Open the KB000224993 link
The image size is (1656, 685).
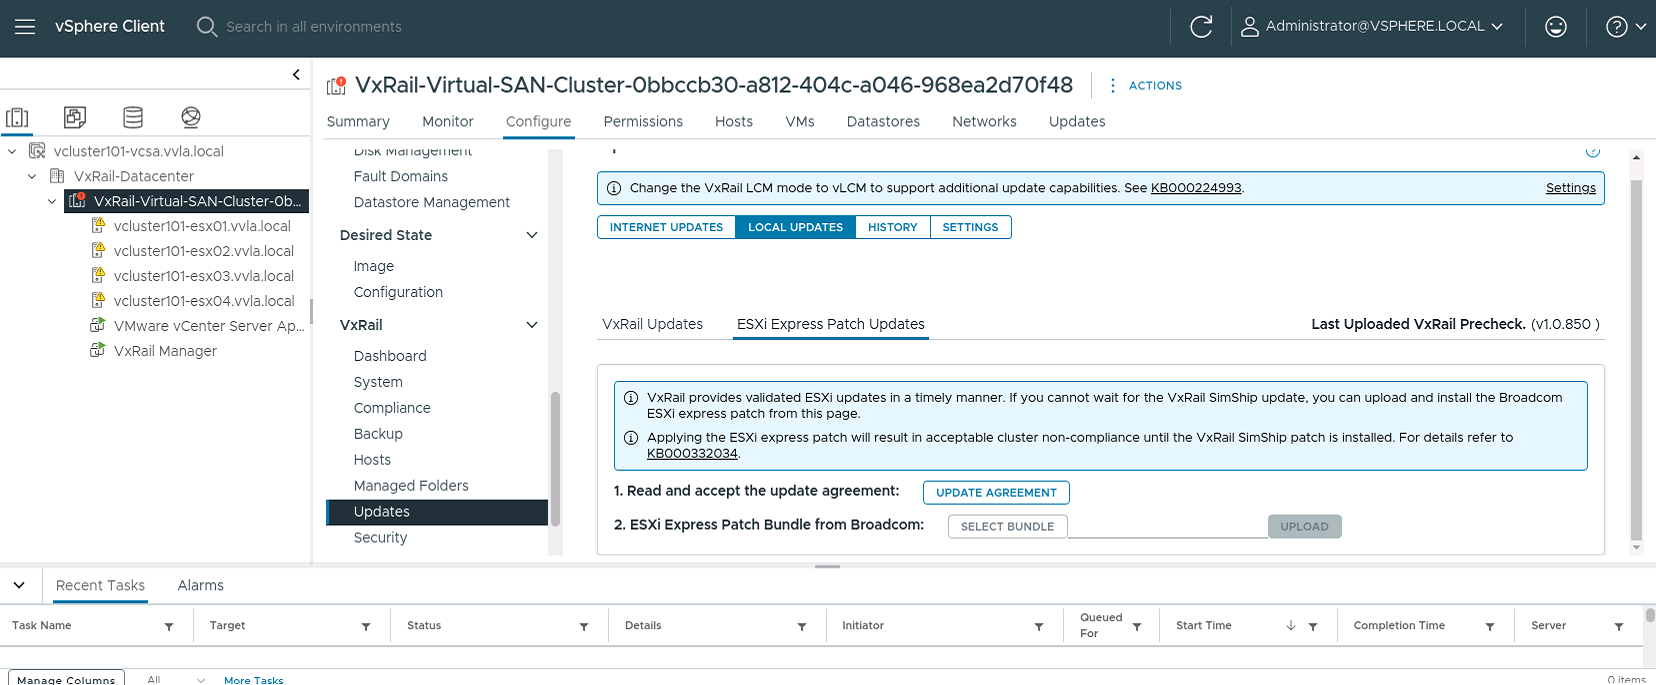pos(1195,188)
